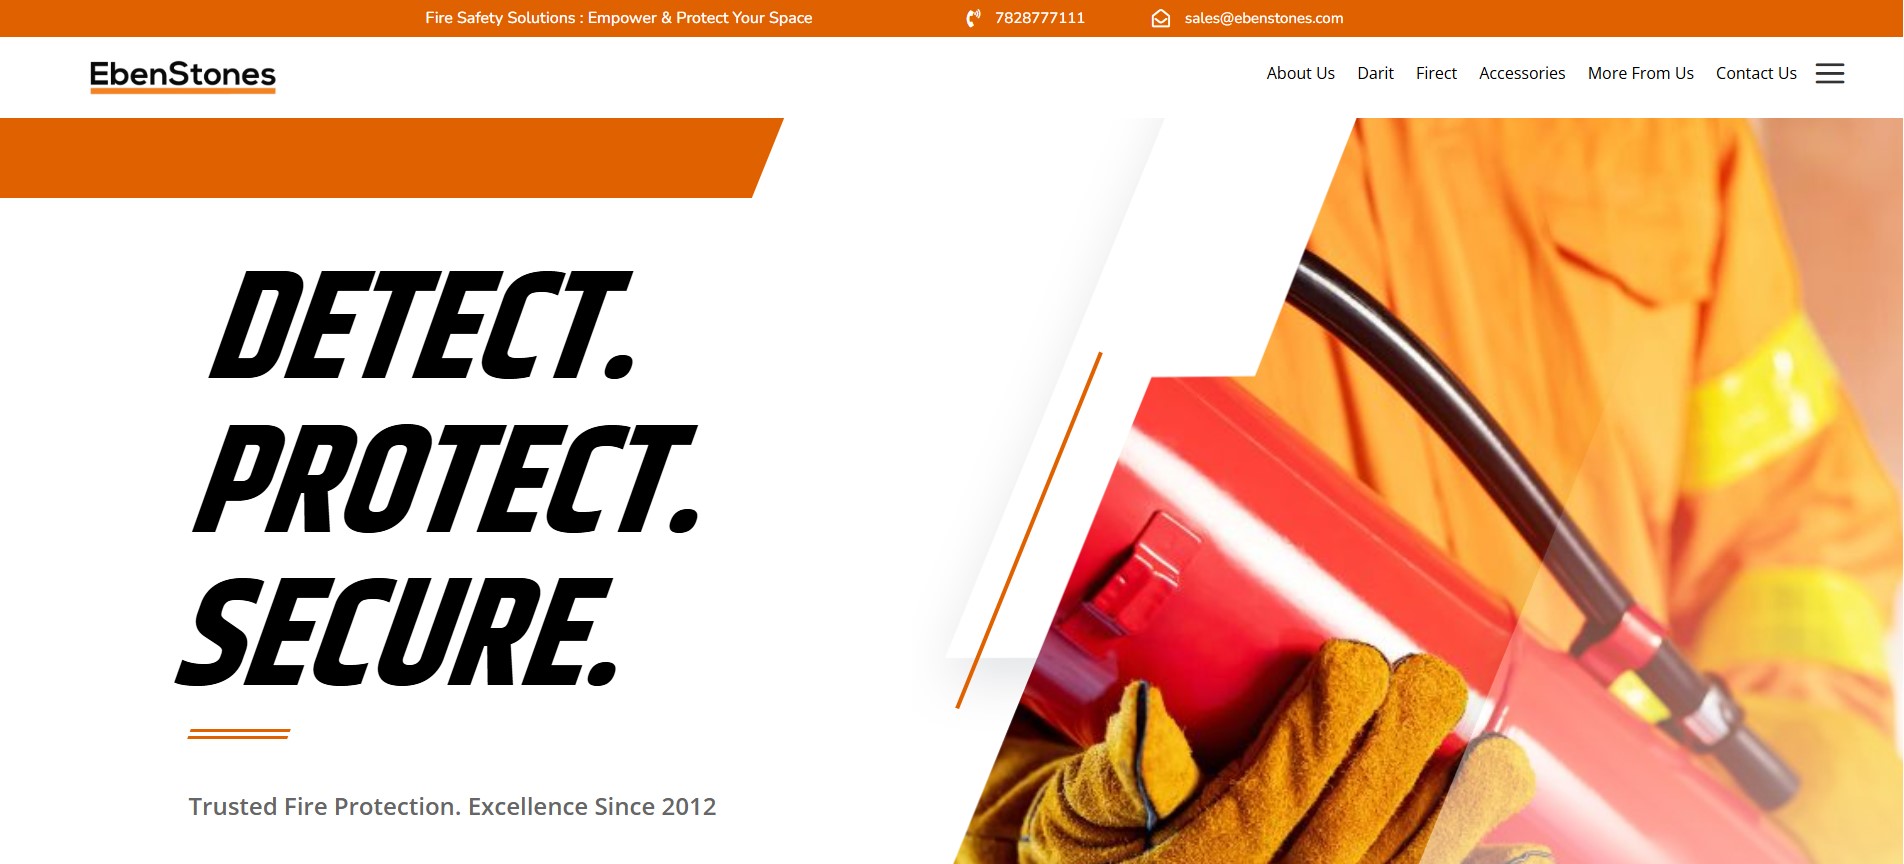The height and width of the screenshot is (864, 1904).
Task: Click the email envelope icon
Action: [x=1160, y=18]
